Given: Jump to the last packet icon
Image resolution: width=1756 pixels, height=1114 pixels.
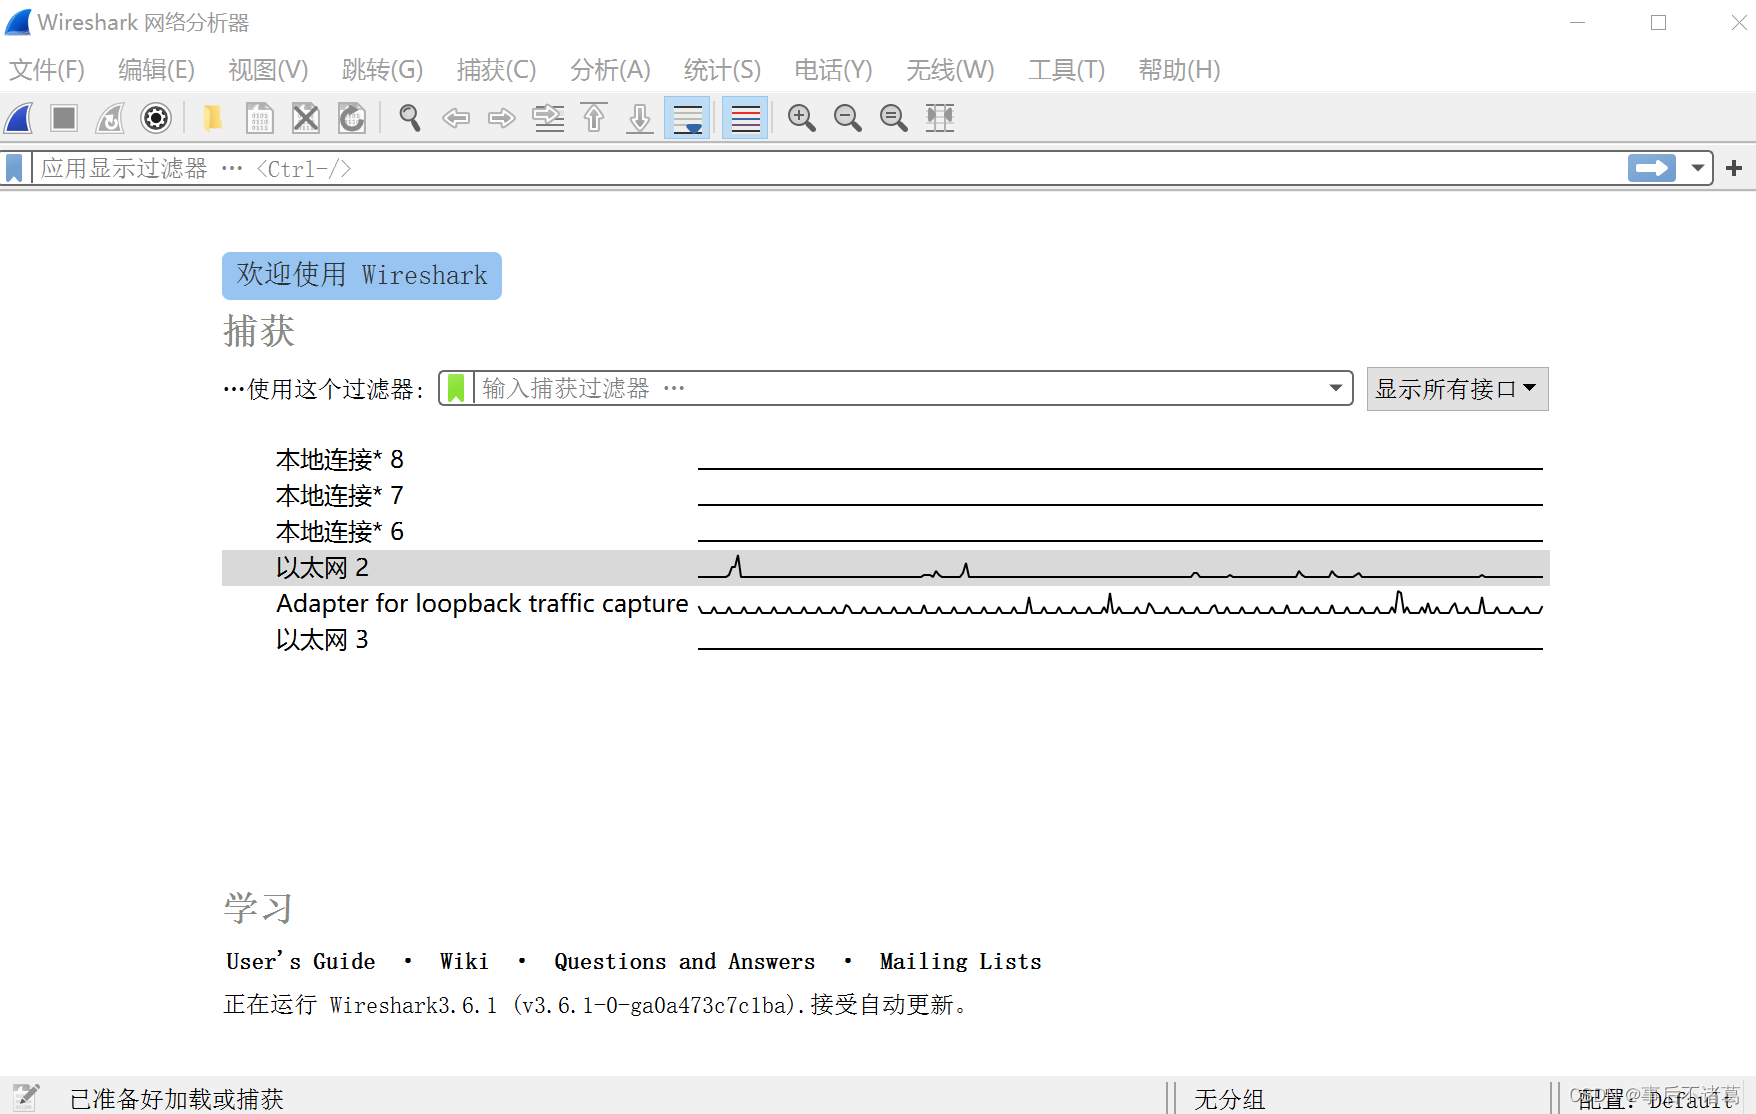Looking at the screenshot, I should click(x=640, y=118).
